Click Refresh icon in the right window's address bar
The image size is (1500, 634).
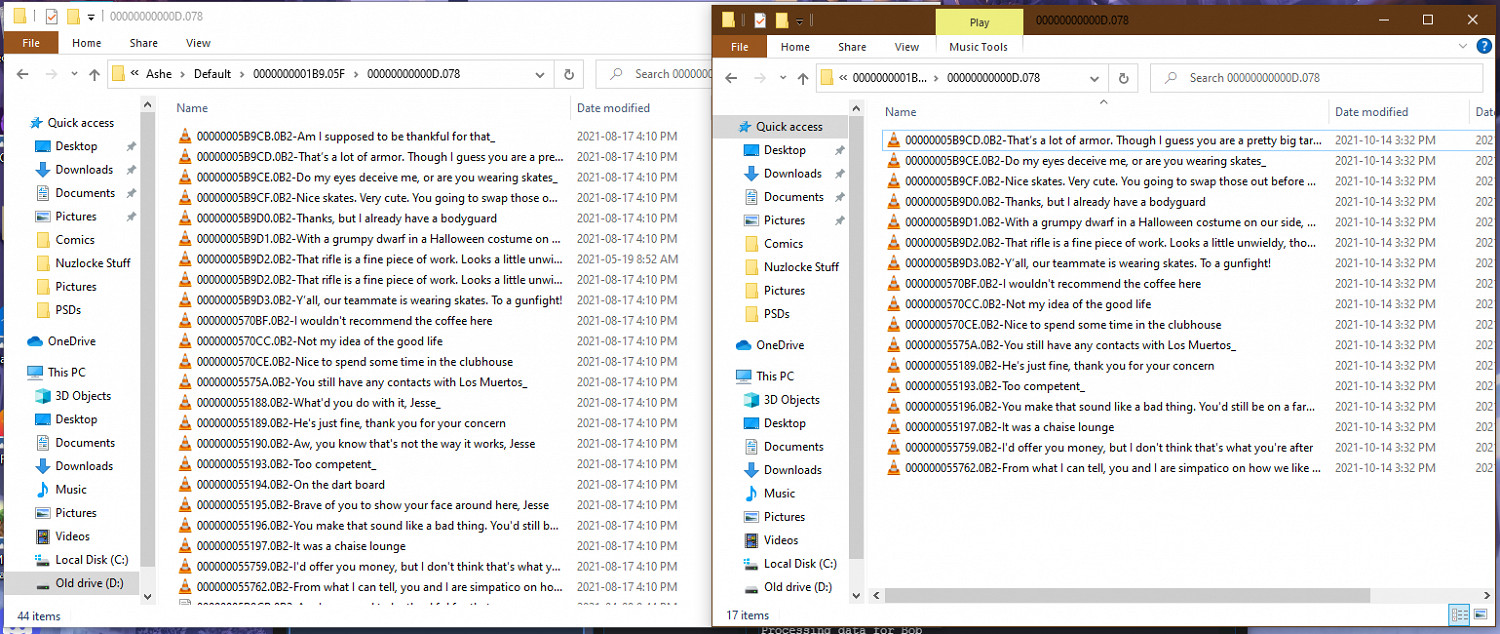click(x=1123, y=78)
